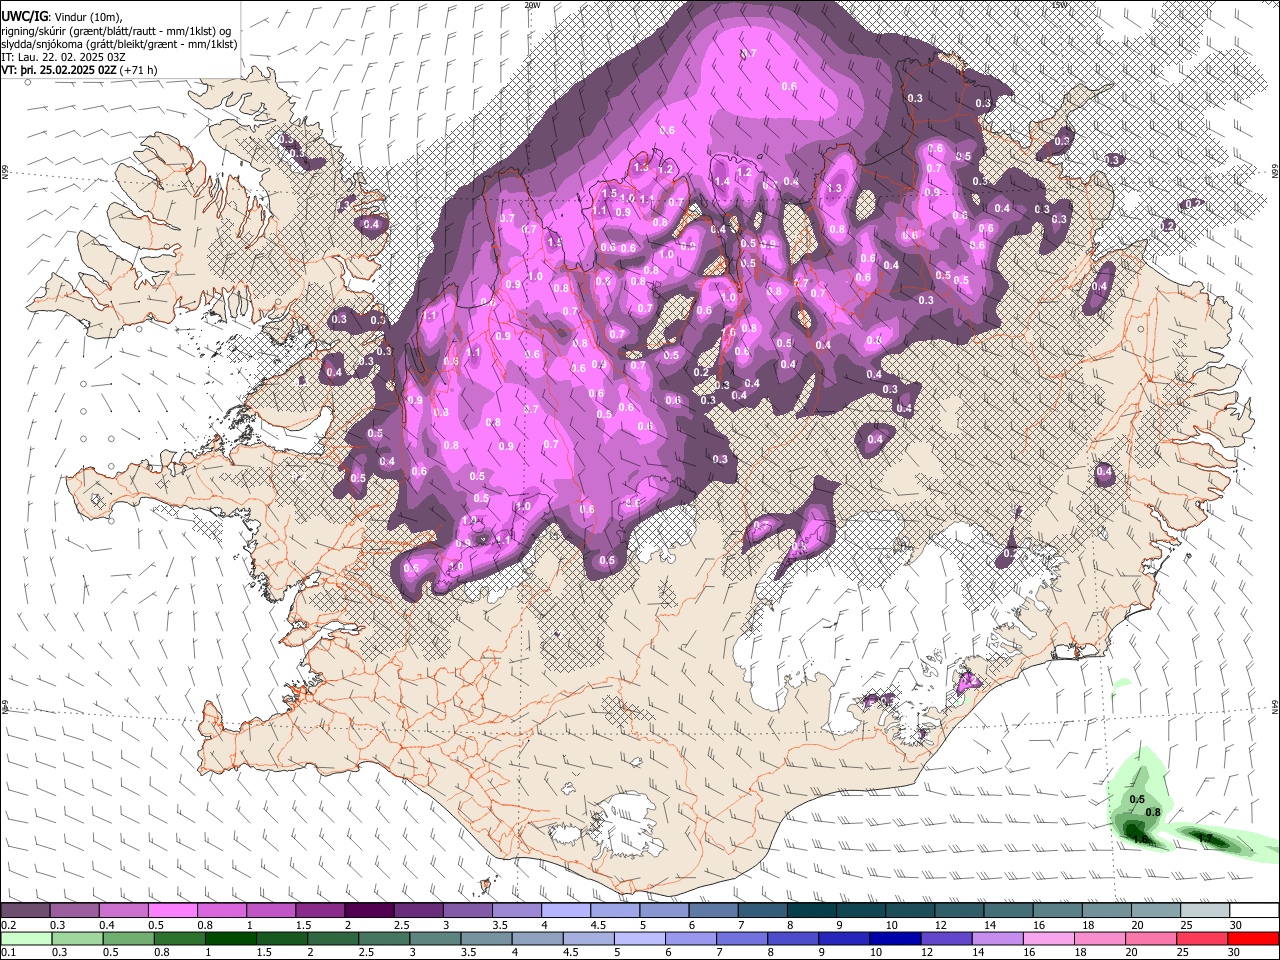The width and height of the screenshot is (1280, 960).
Task: Click the rain legend swatch labeled 2.5
Action: click(383, 938)
